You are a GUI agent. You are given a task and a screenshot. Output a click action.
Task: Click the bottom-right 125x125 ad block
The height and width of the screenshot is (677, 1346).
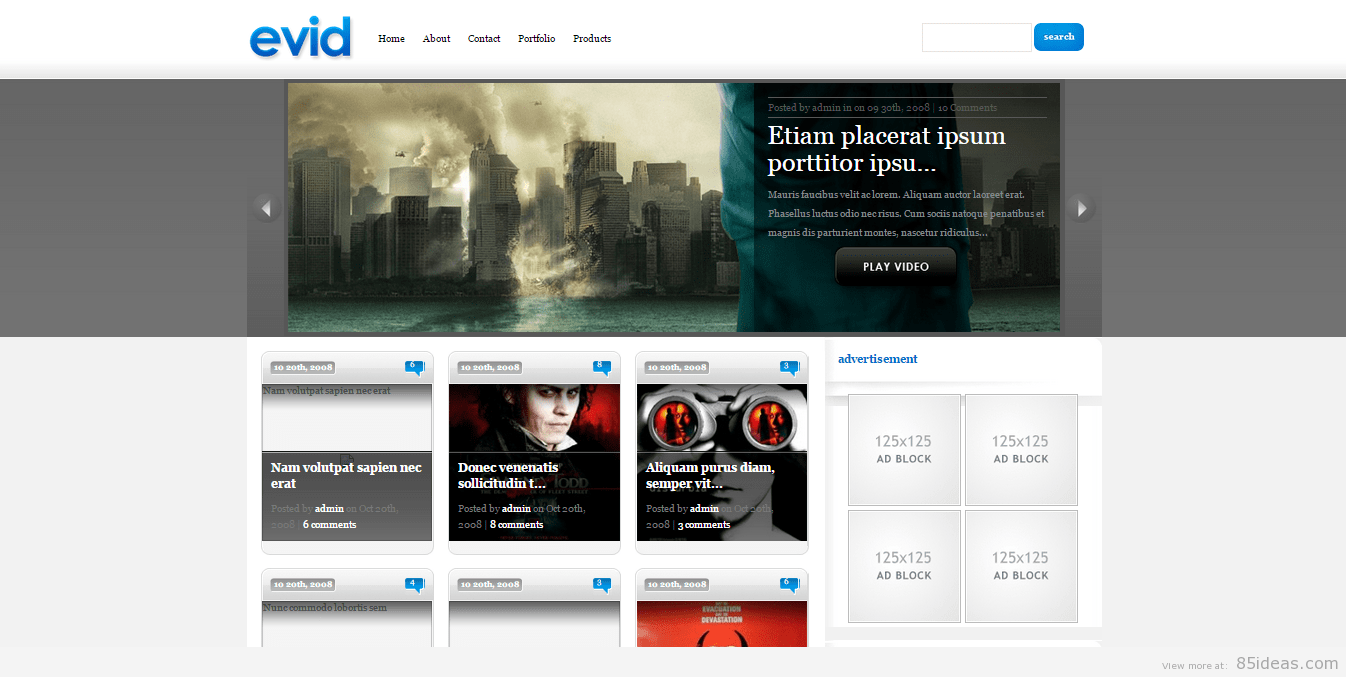[1021, 566]
